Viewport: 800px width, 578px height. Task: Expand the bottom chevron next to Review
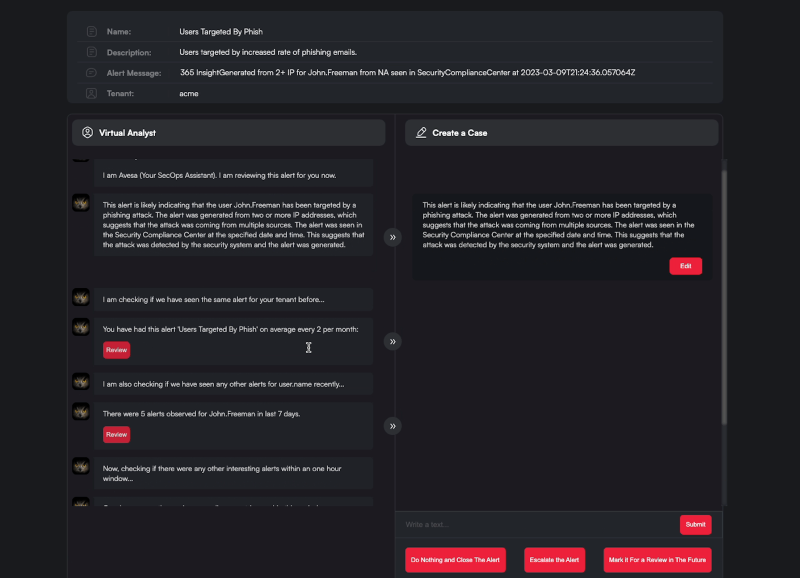[392, 425]
